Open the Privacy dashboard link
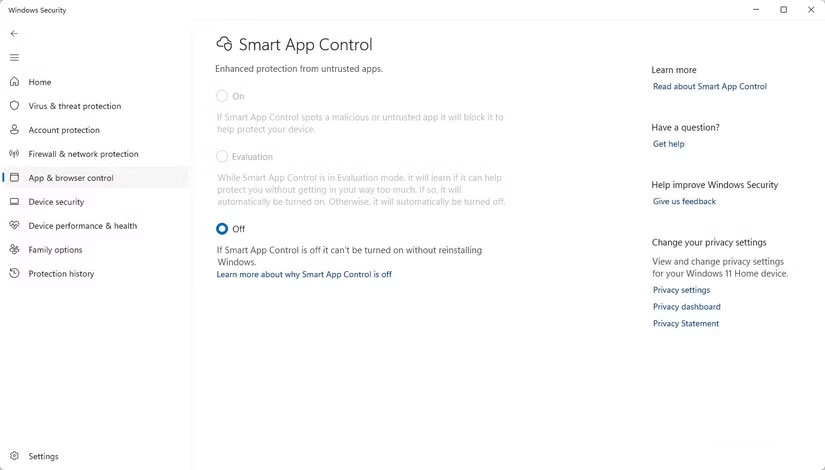825x470 pixels. coord(686,307)
